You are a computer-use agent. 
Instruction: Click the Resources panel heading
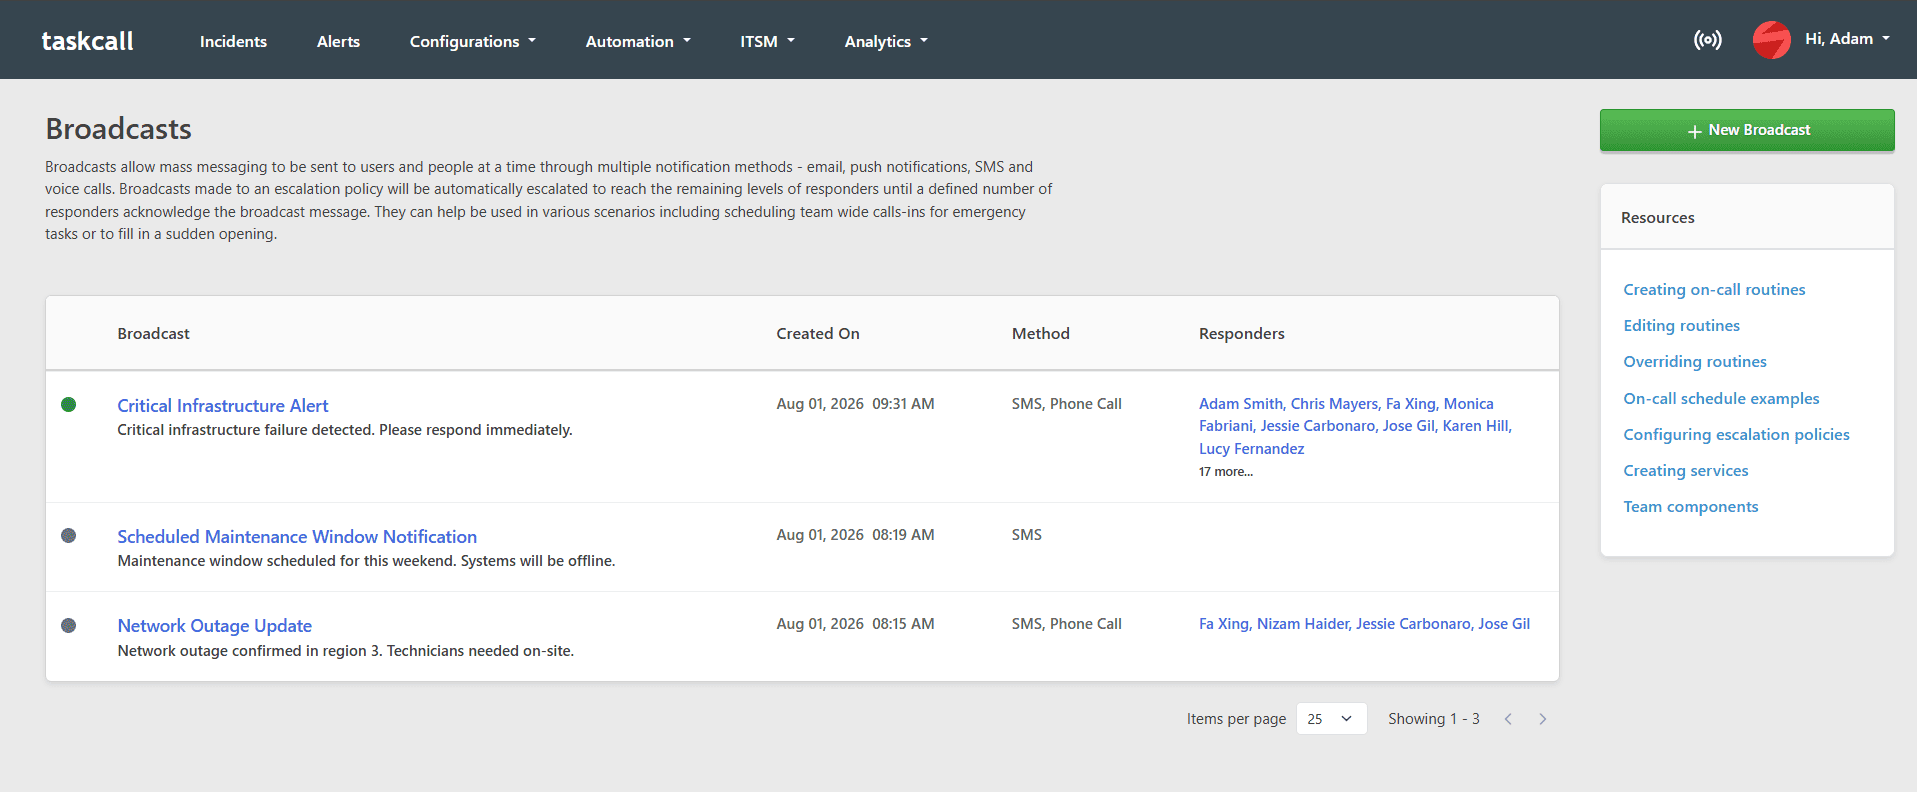tap(1657, 218)
